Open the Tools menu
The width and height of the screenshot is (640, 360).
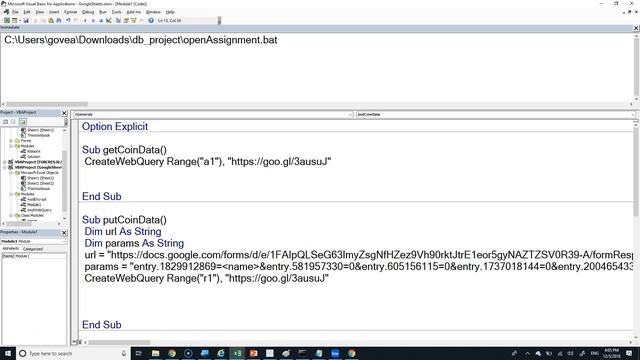pyautogui.click(x=116, y=12)
